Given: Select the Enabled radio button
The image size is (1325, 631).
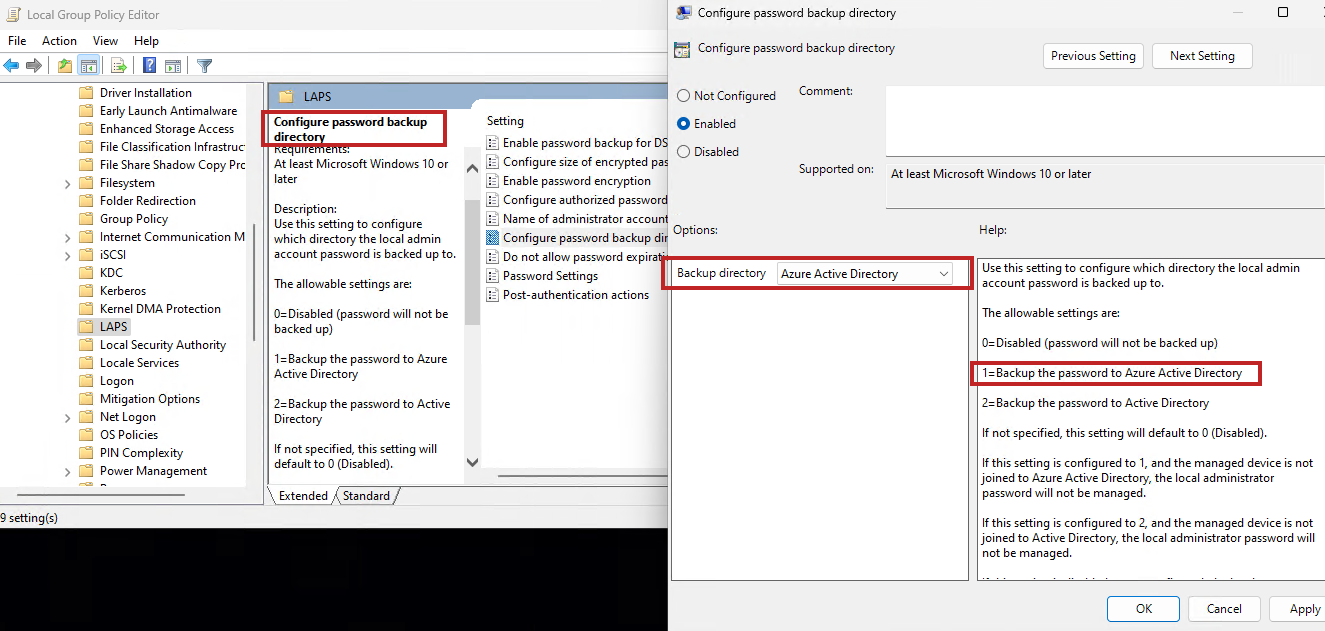Looking at the screenshot, I should (x=684, y=124).
